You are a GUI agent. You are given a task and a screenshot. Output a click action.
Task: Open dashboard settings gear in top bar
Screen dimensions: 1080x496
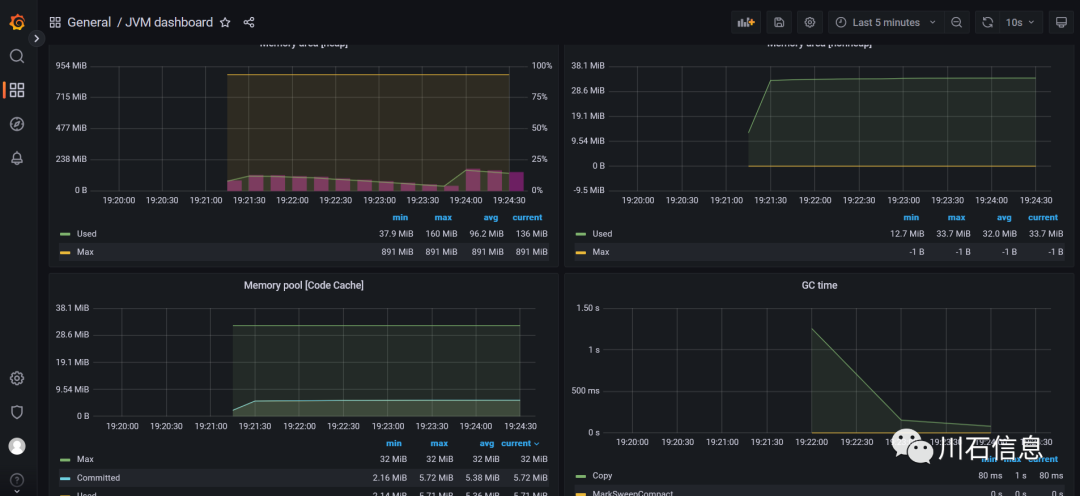(x=810, y=22)
